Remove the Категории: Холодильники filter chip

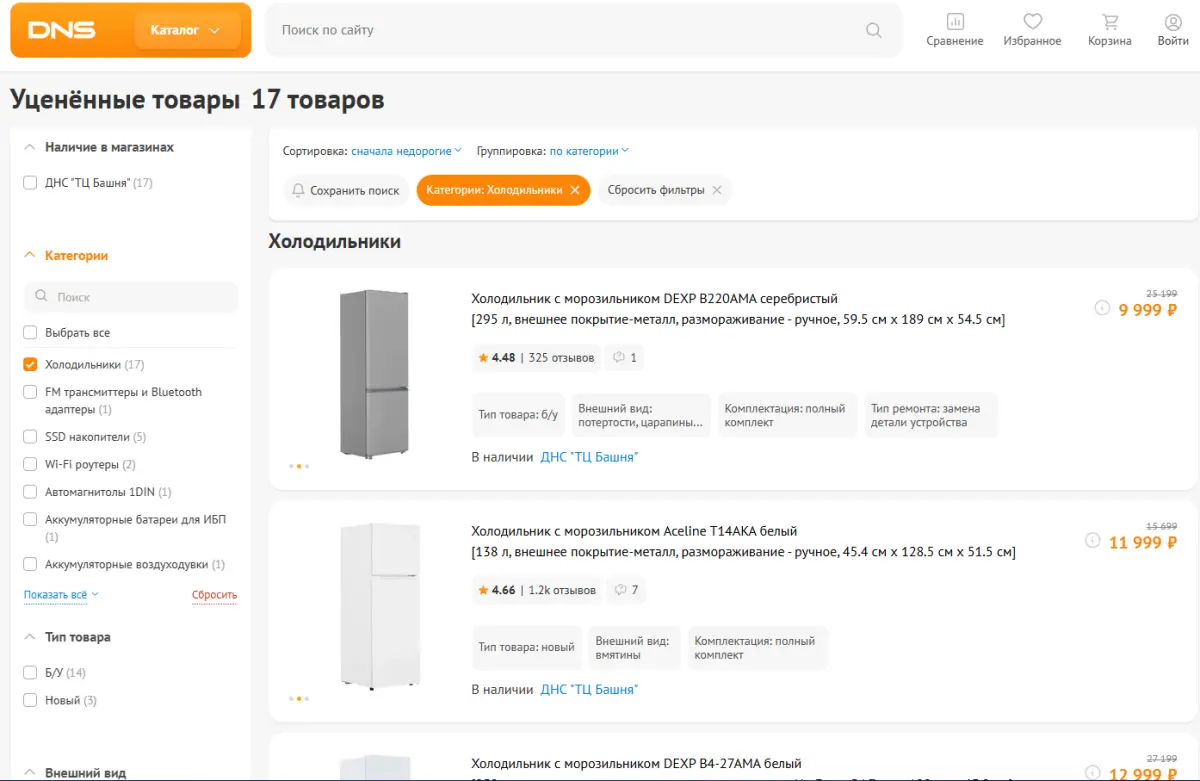(575, 190)
